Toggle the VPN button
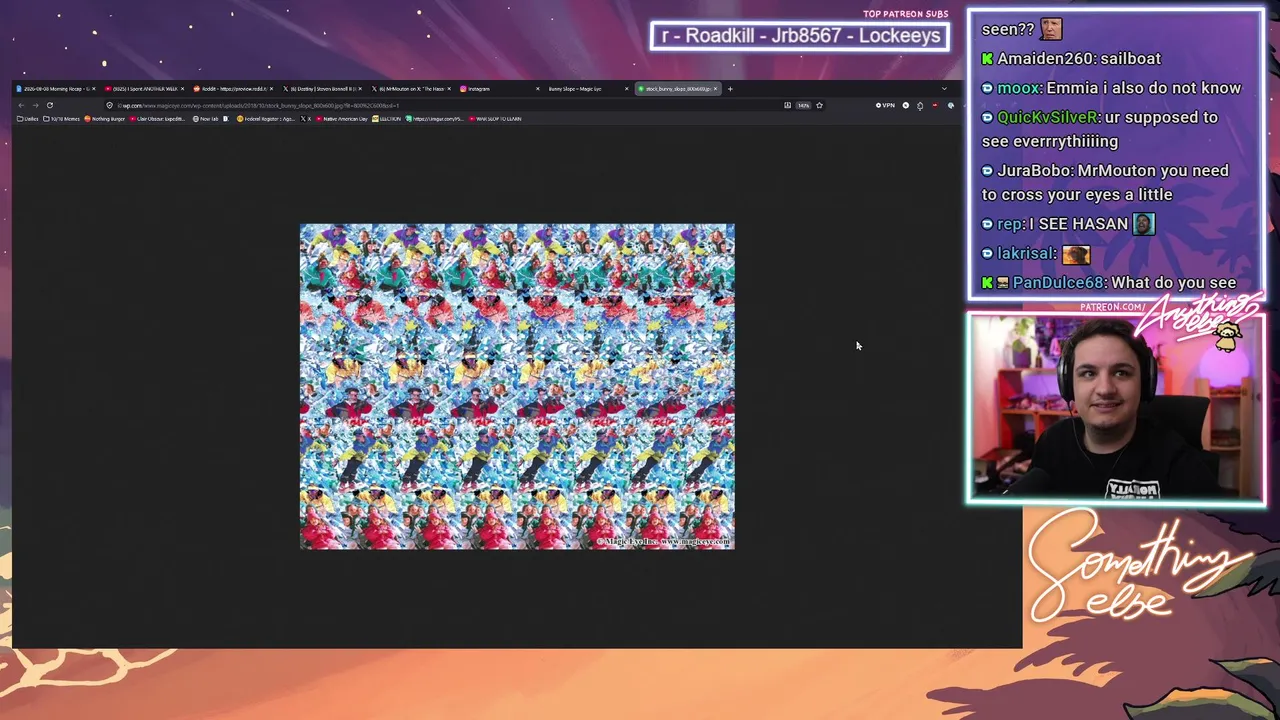1280x720 pixels. pyautogui.click(x=886, y=105)
